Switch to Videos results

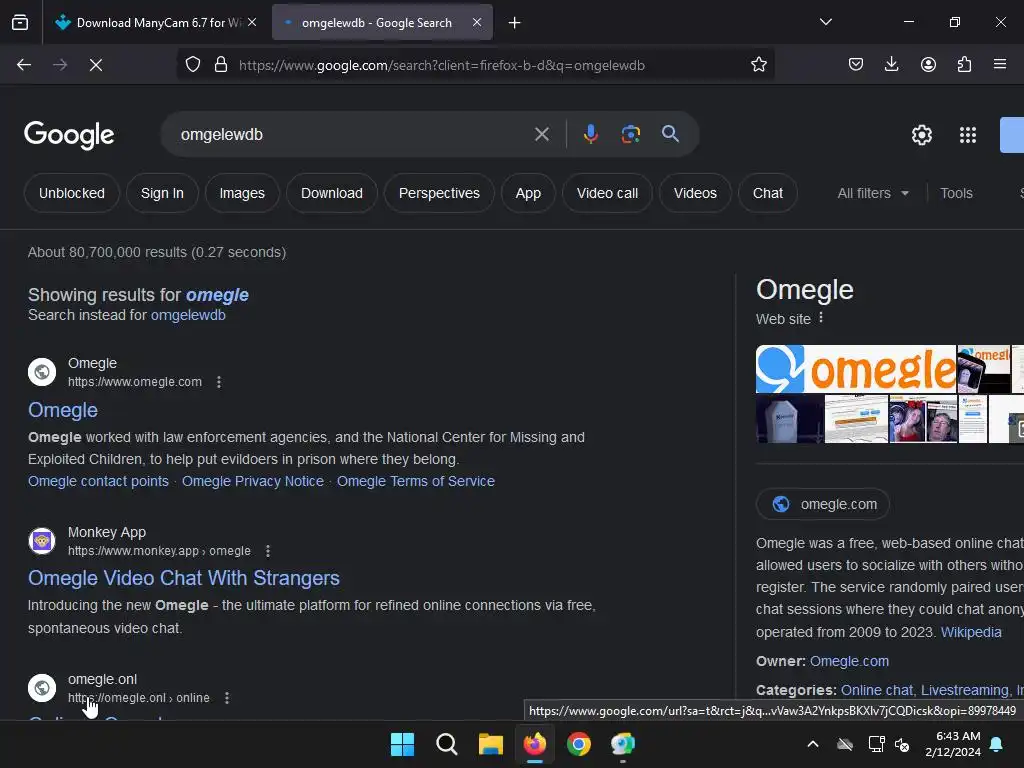click(x=696, y=193)
